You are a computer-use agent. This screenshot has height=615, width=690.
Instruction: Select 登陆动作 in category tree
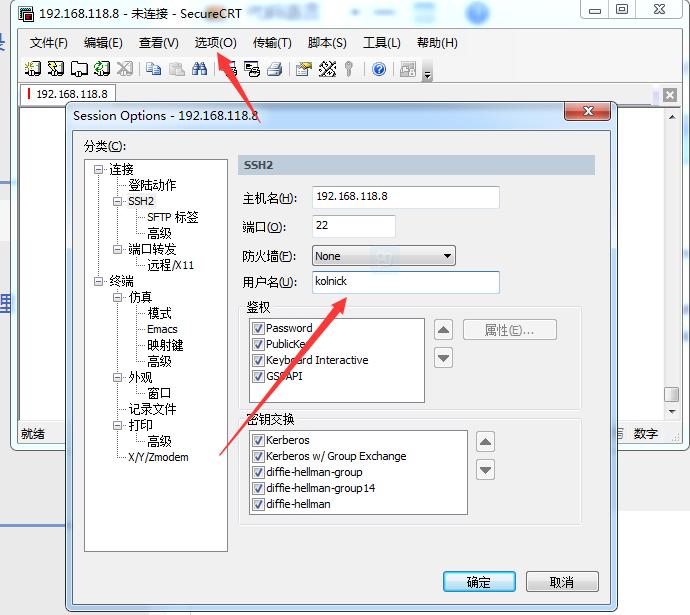(152, 185)
